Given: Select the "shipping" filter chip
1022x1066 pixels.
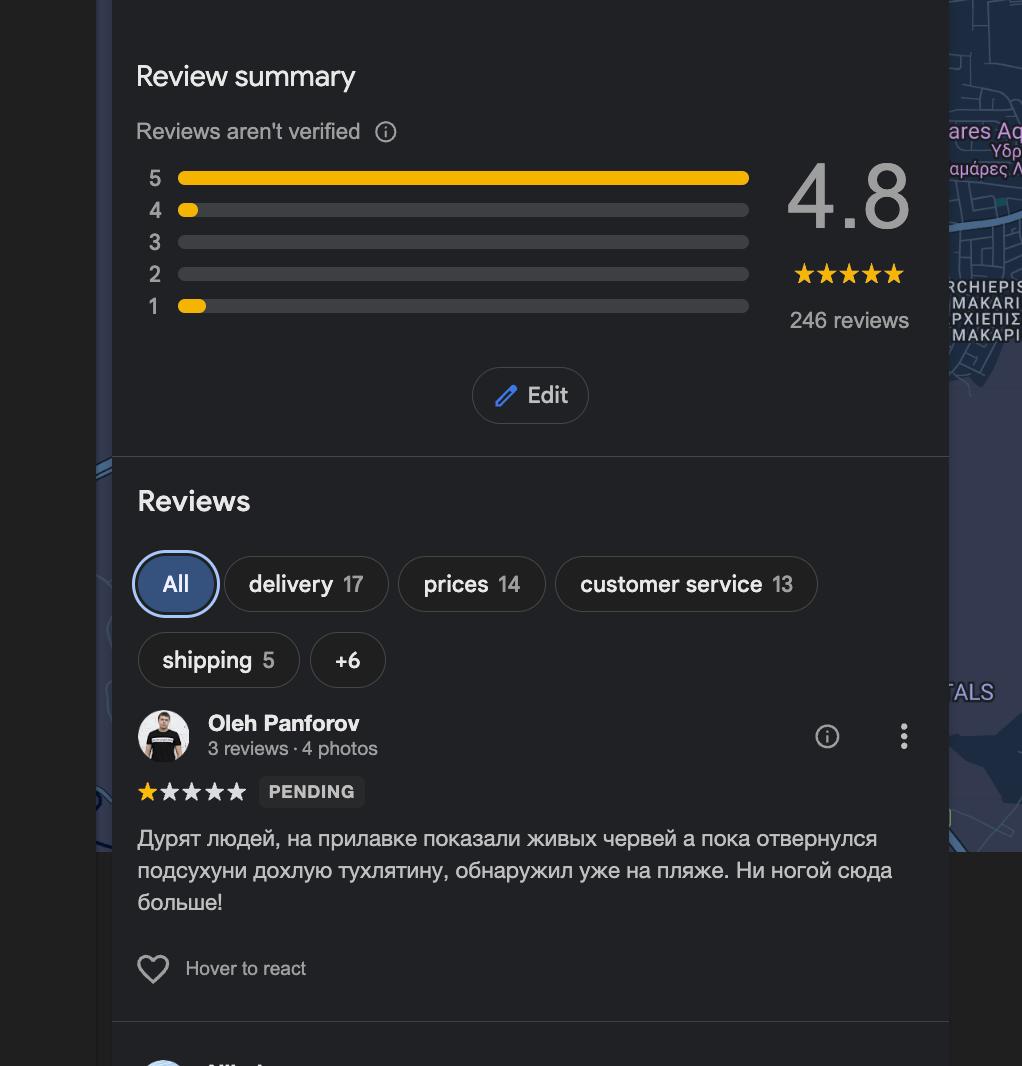Looking at the screenshot, I should [x=218, y=660].
